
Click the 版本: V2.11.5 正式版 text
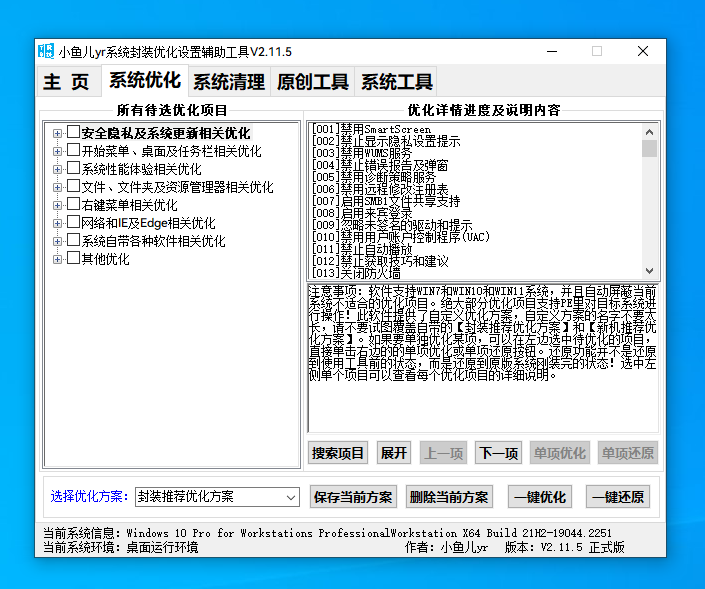(x=564, y=547)
